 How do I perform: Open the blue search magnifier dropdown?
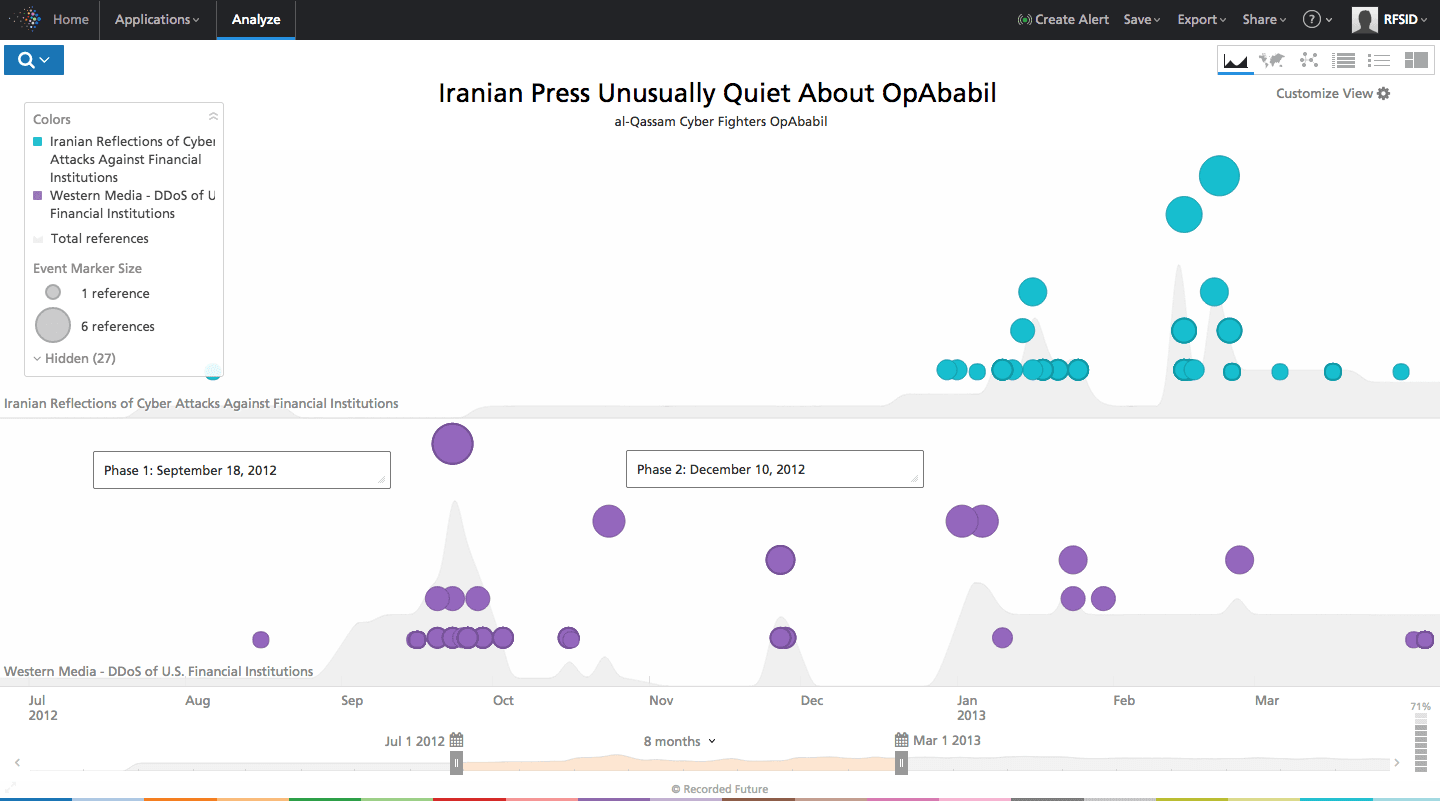click(x=34, y=60)
